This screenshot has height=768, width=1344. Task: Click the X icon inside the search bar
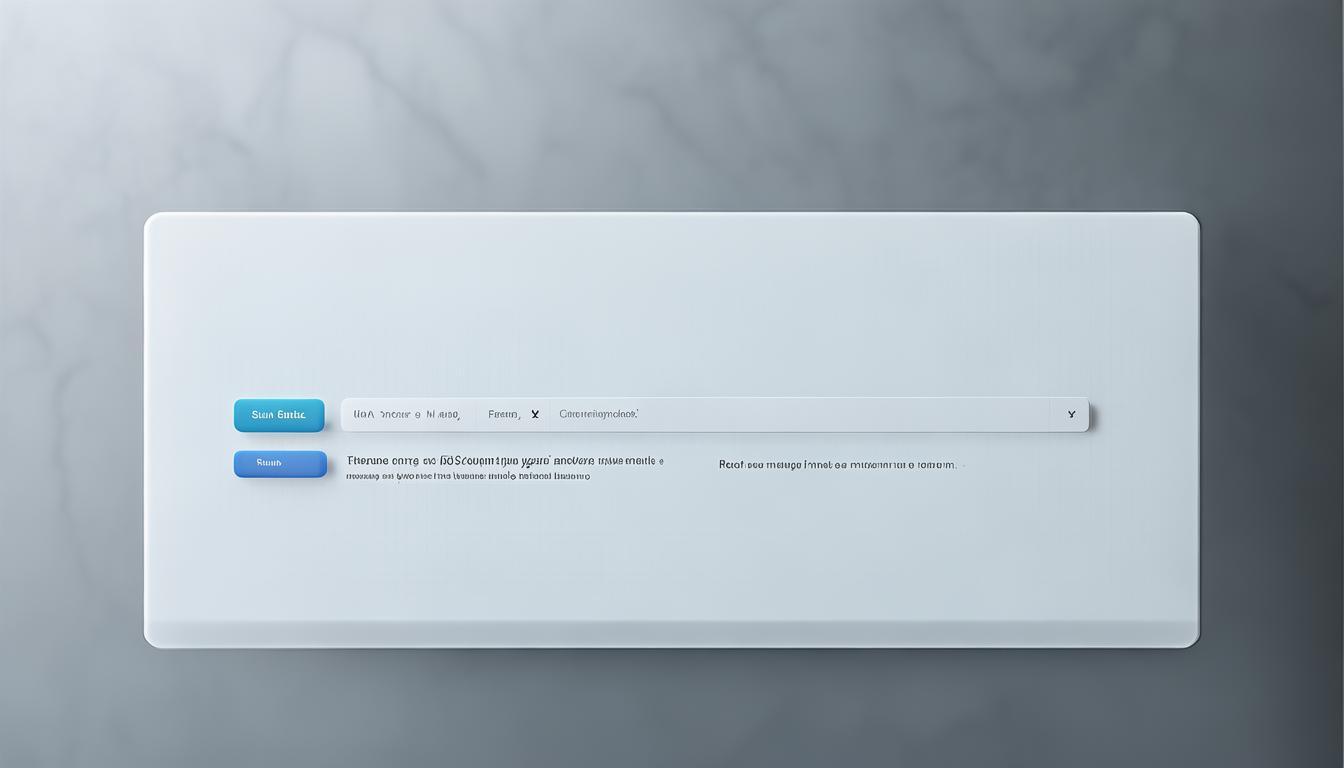535,414
